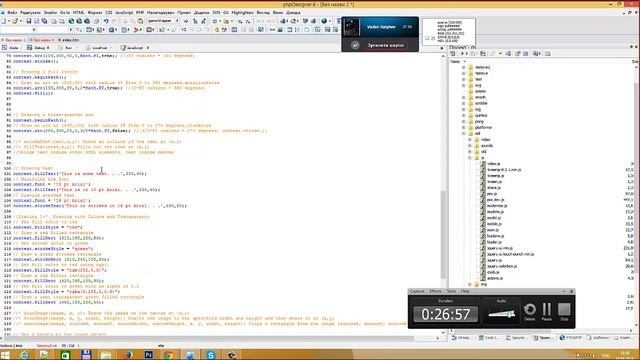Click the recorder Delete icon
Screen dimensions: 640x360
529,311
